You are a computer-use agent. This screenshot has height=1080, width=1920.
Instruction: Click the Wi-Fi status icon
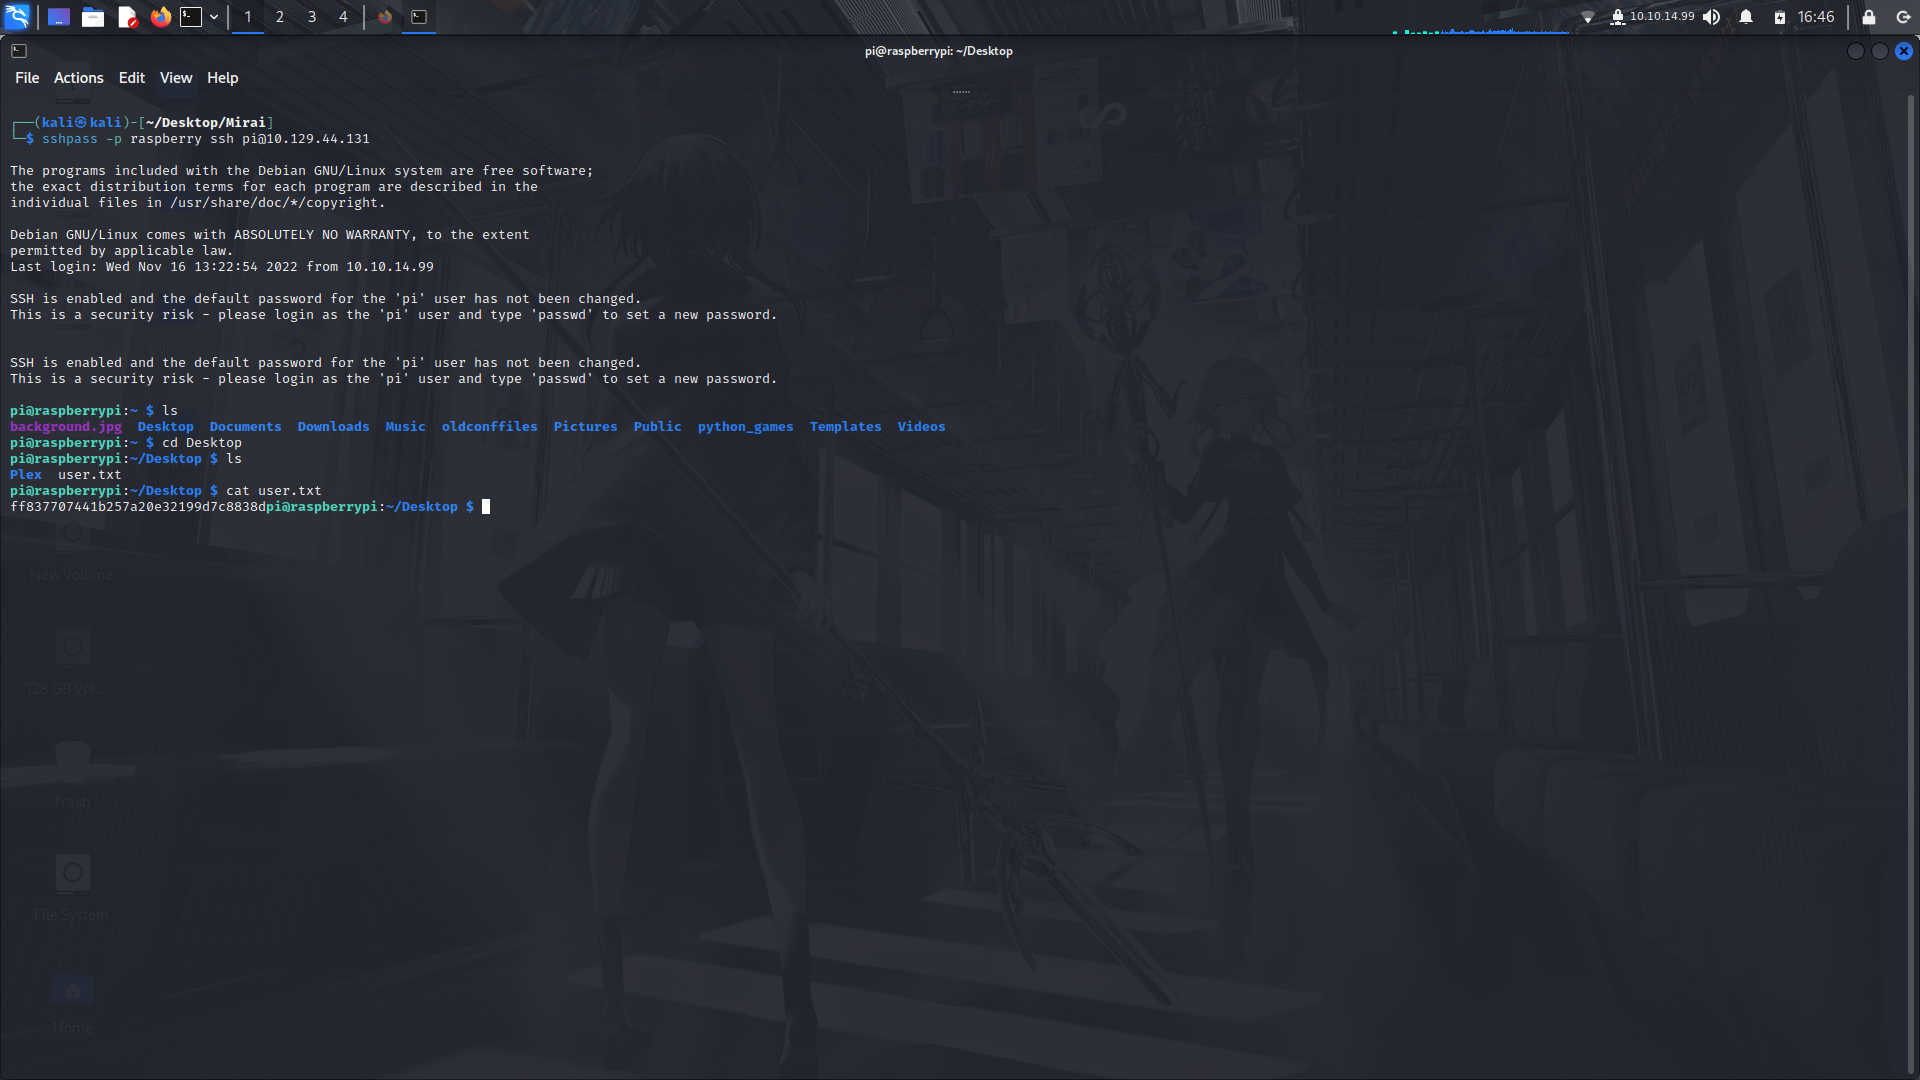(1590, 17)
